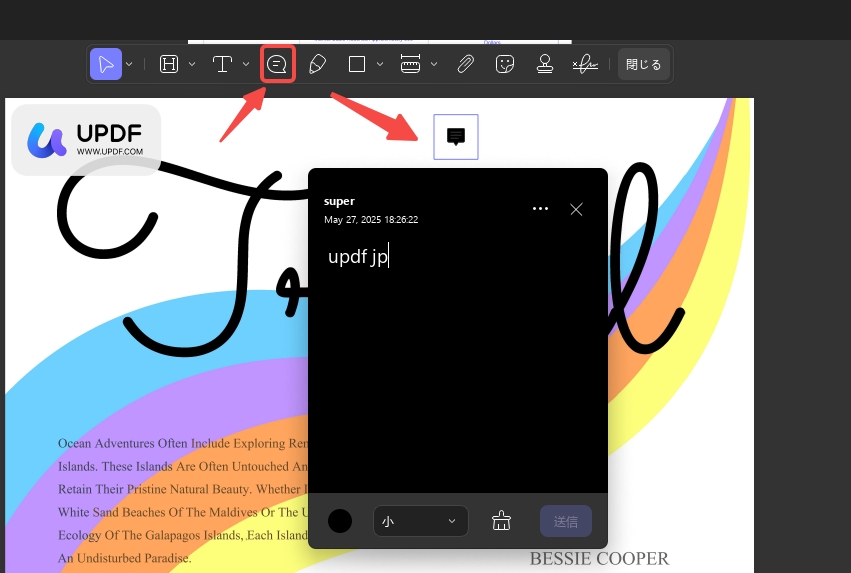851x573 pixels.
Task: Open the signature tool
Action: 585,64
